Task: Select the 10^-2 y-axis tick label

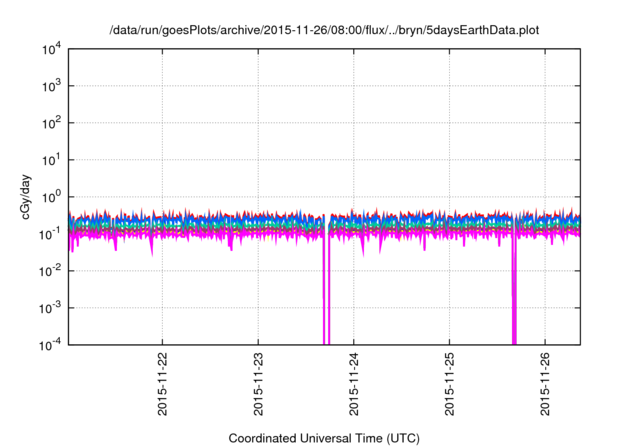Action: pos(51,271)
